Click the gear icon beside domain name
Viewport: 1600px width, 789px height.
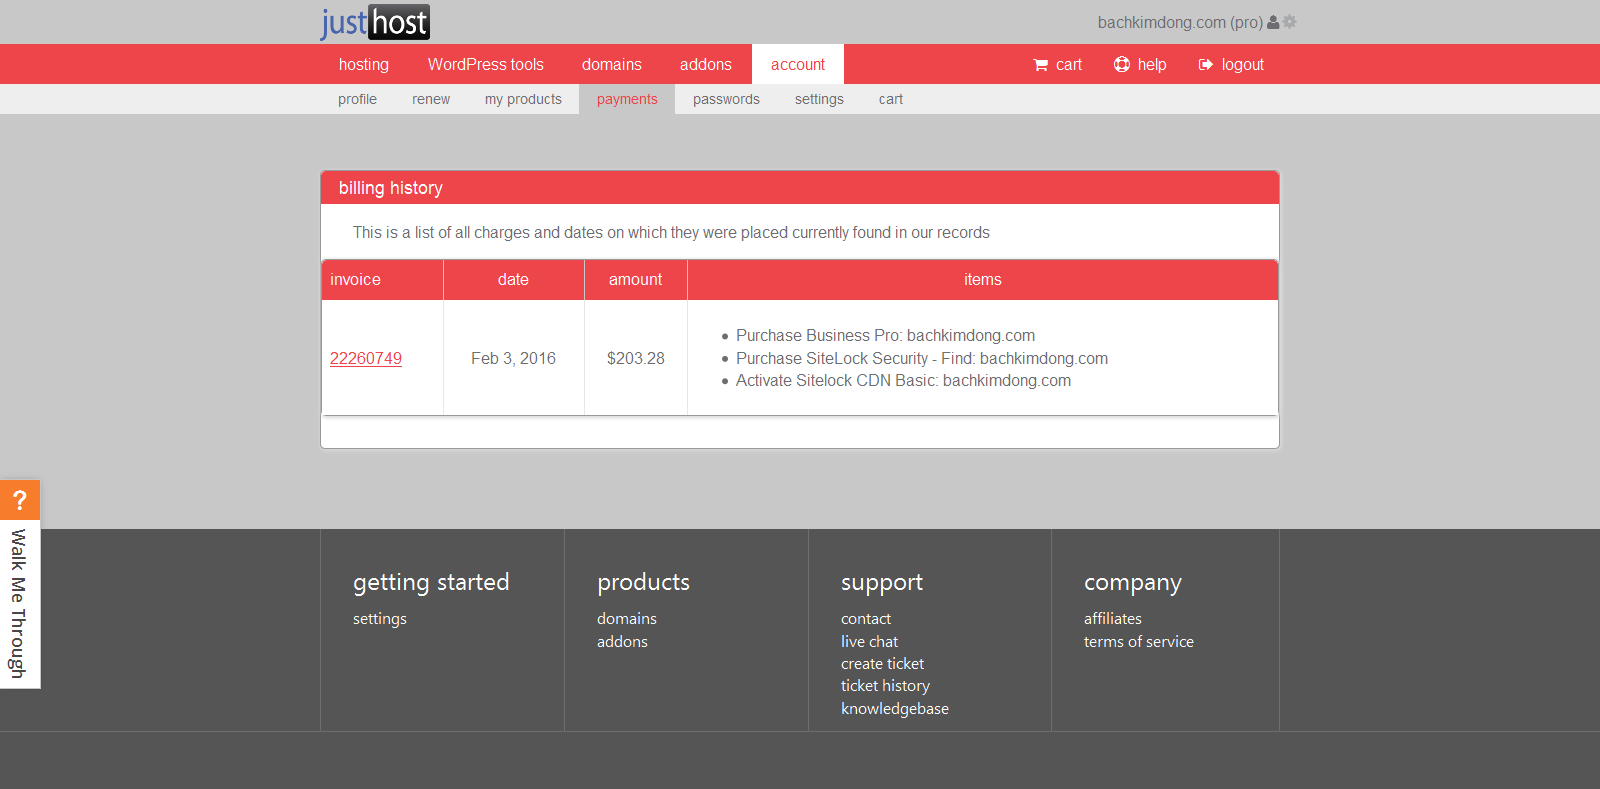pos(1290,22)
